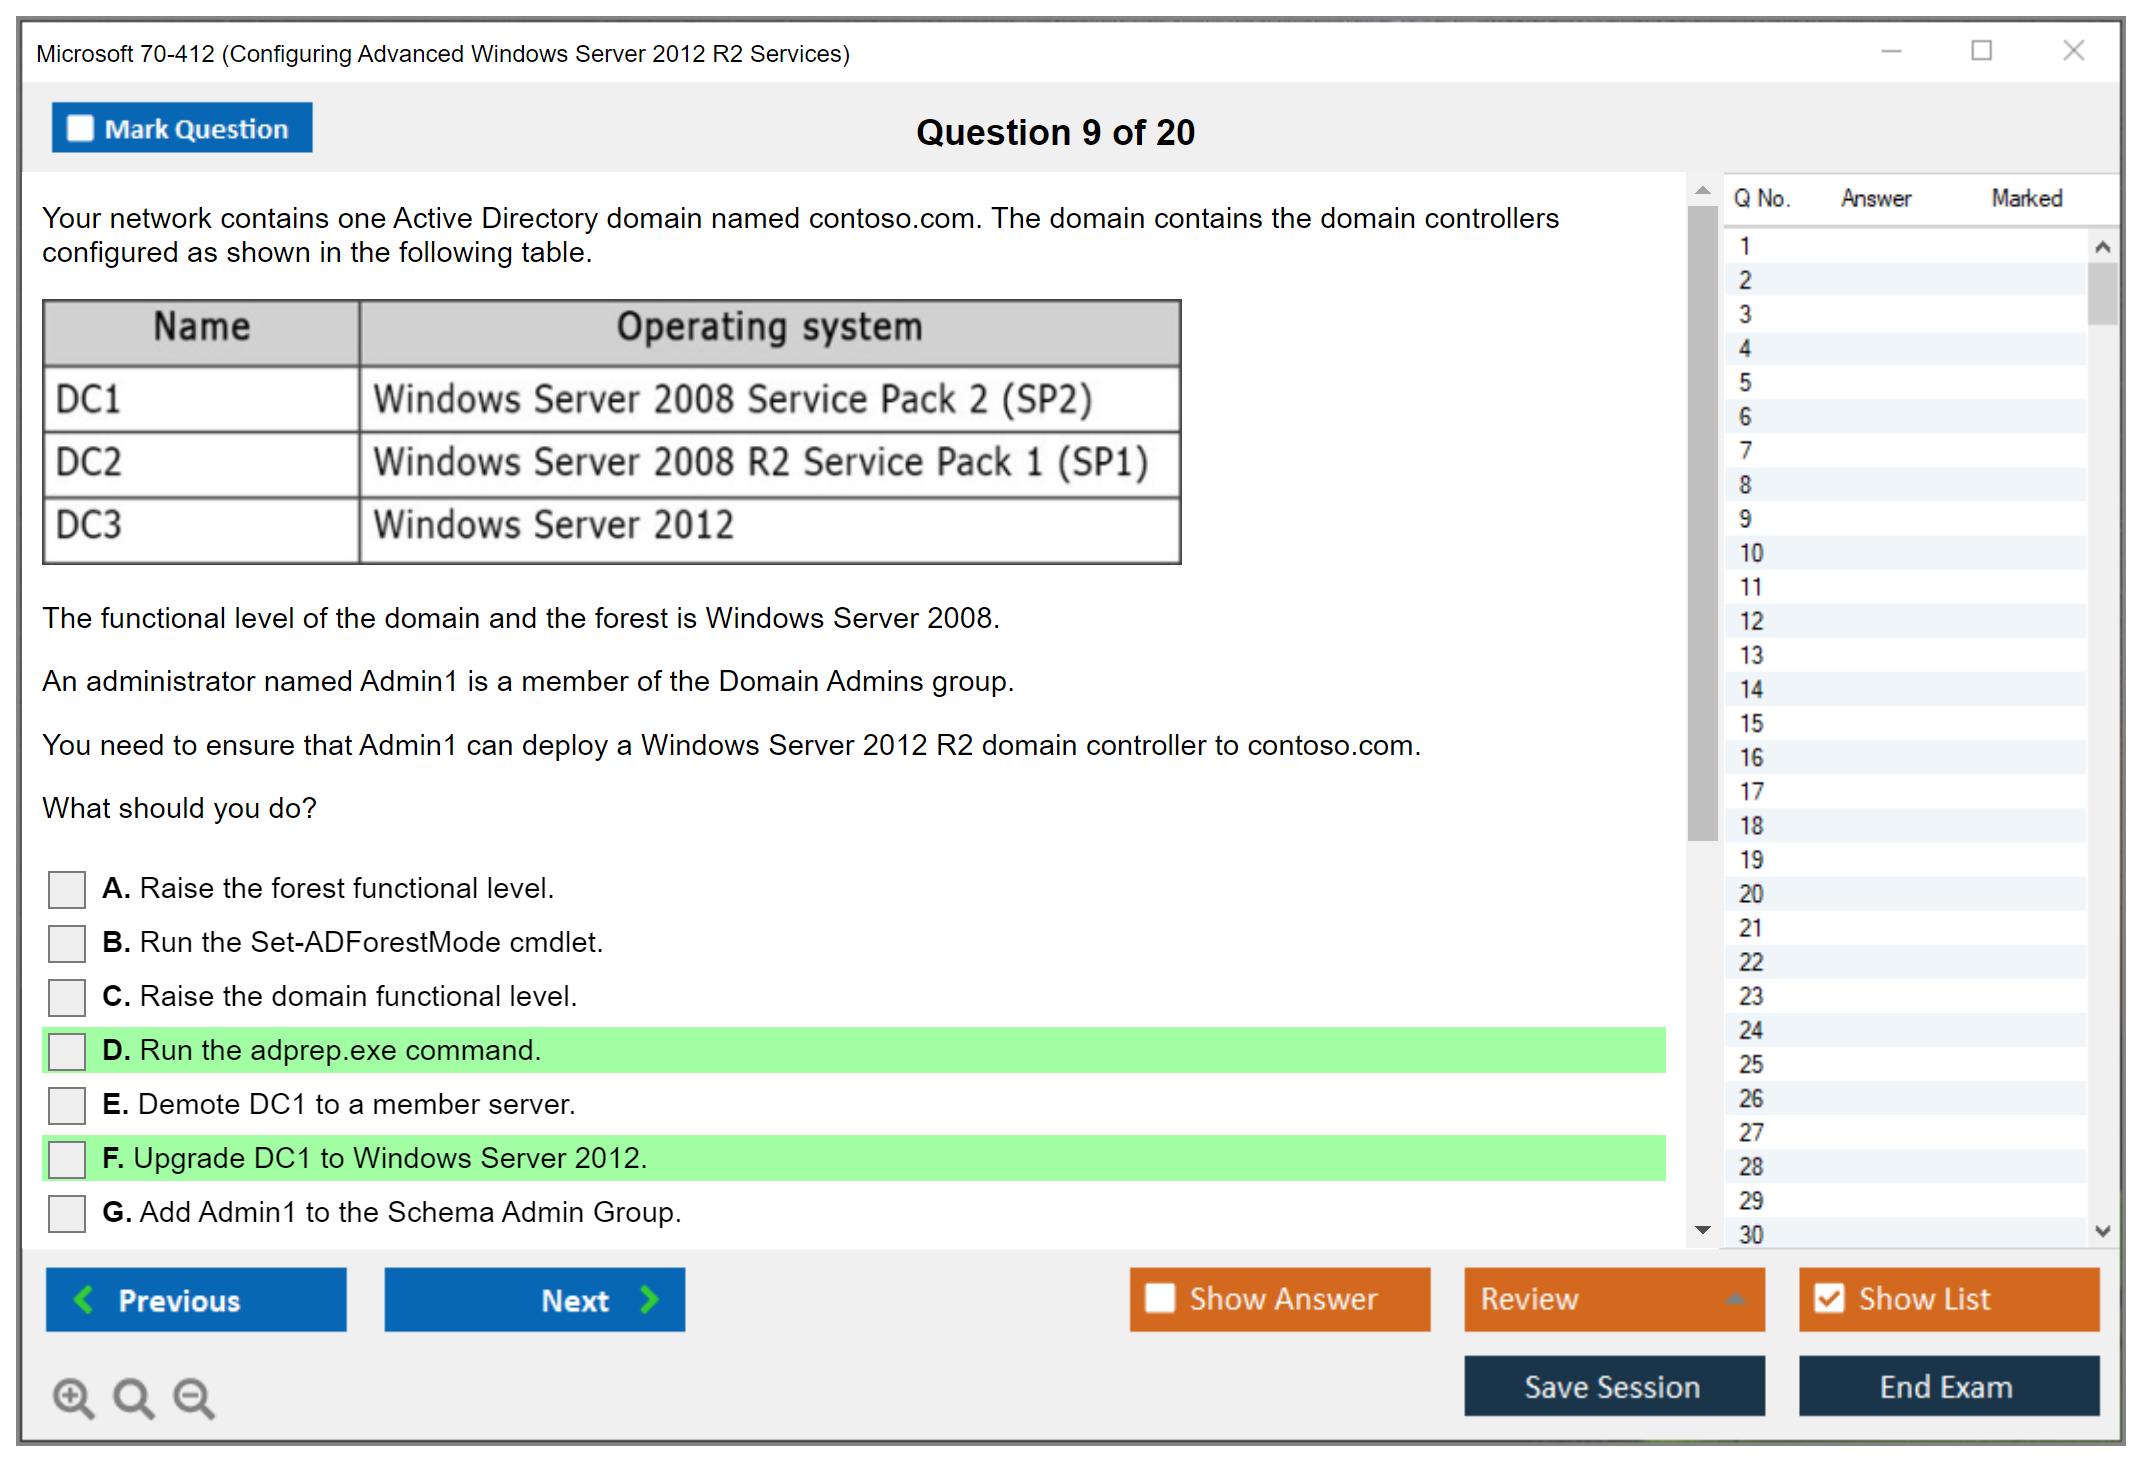Click the zoom out magnifier icon
This screenshot has width=2150, height=1470.
point(194,1397)
